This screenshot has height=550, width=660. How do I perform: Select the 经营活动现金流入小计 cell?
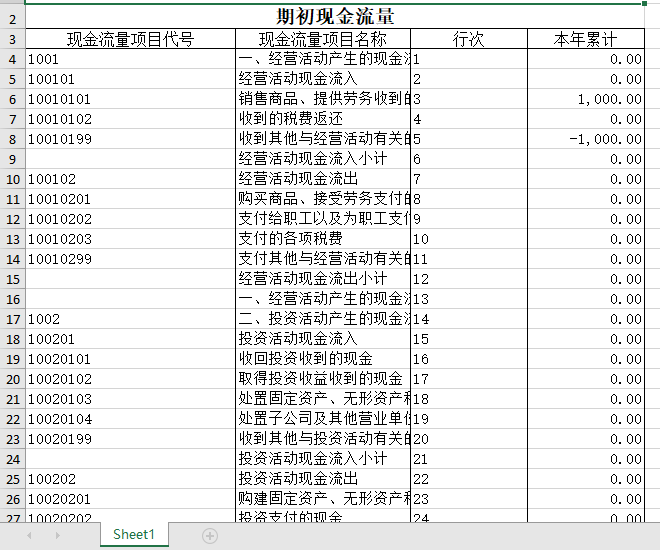(322, 159)
